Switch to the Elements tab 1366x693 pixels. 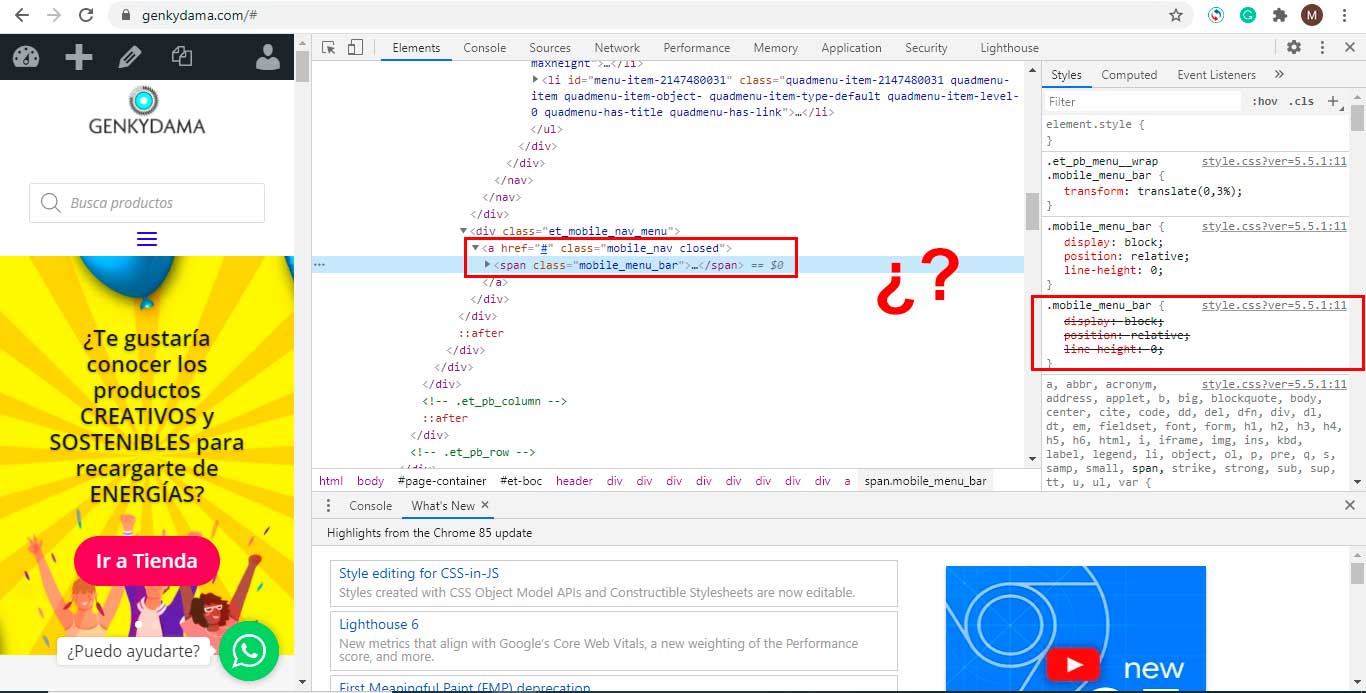point(416,48)
